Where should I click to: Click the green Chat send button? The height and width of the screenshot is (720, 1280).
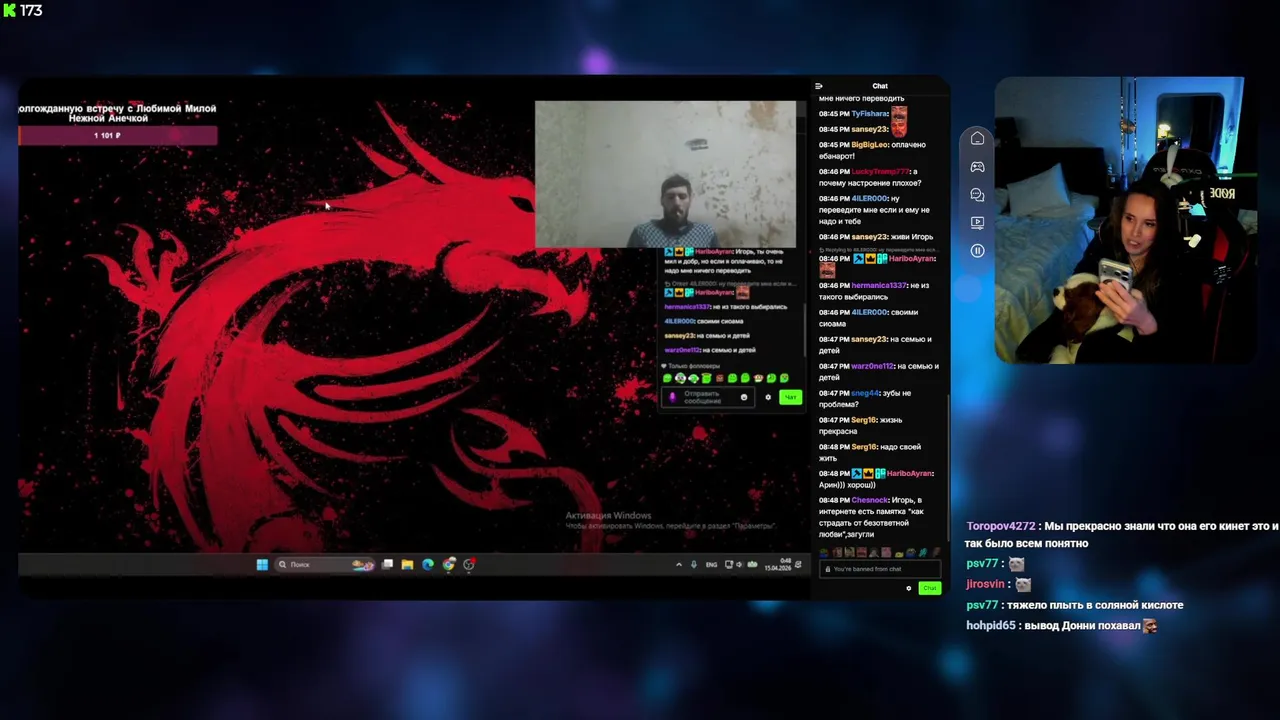(x=929, y=588)
